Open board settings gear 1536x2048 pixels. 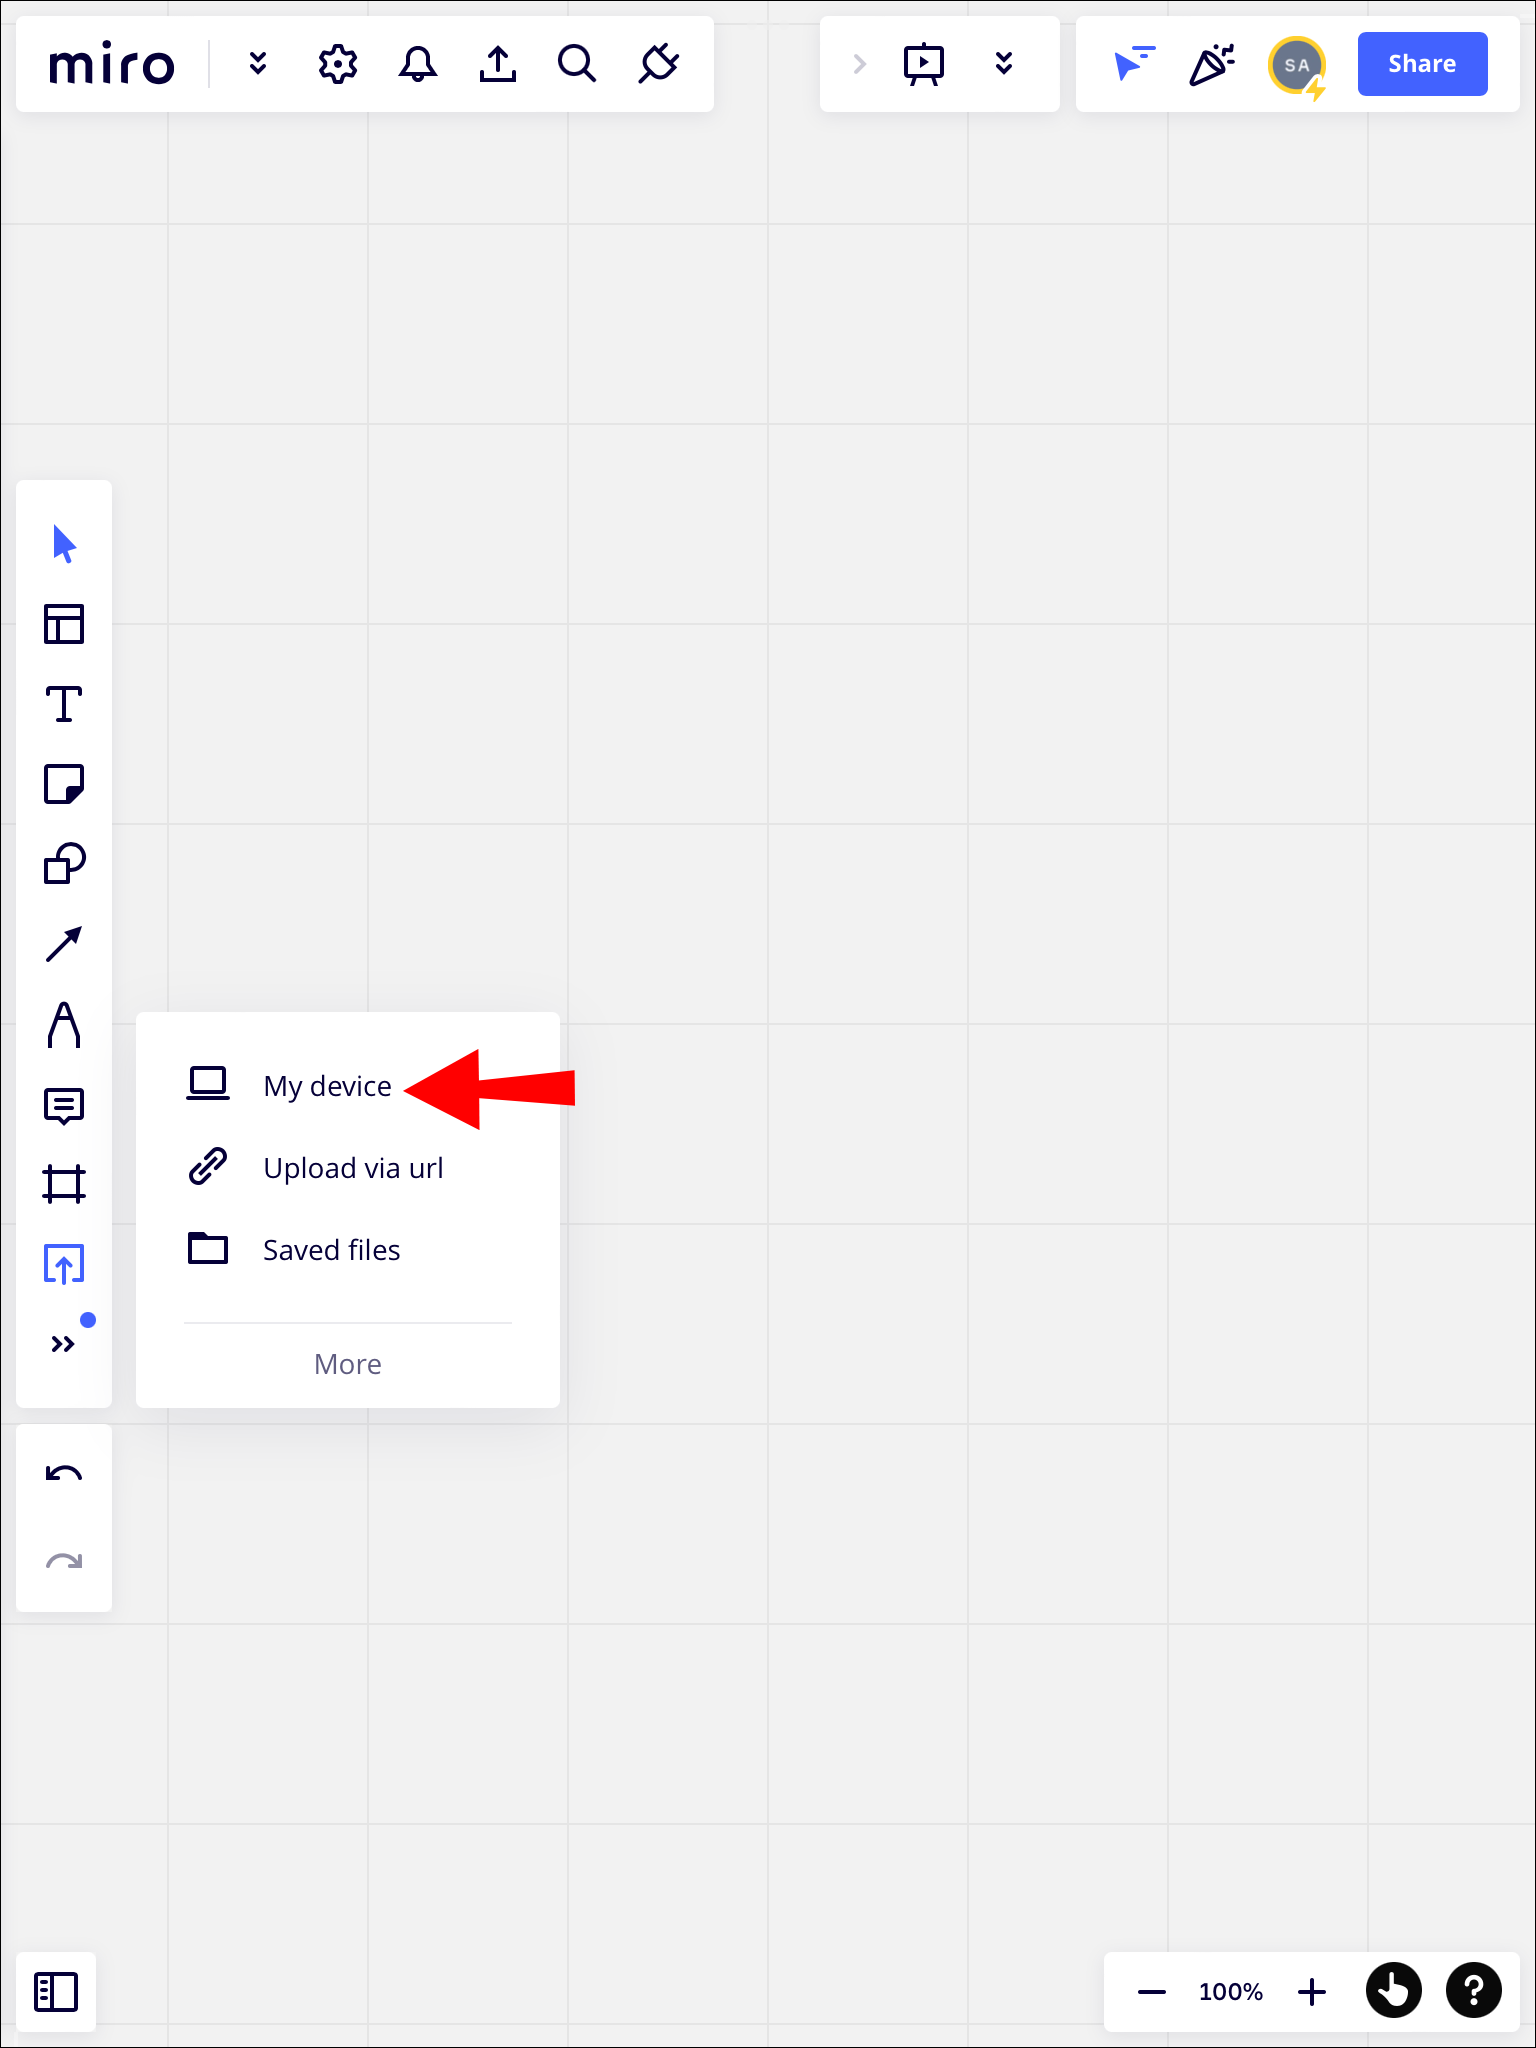[x=338, y=64]
